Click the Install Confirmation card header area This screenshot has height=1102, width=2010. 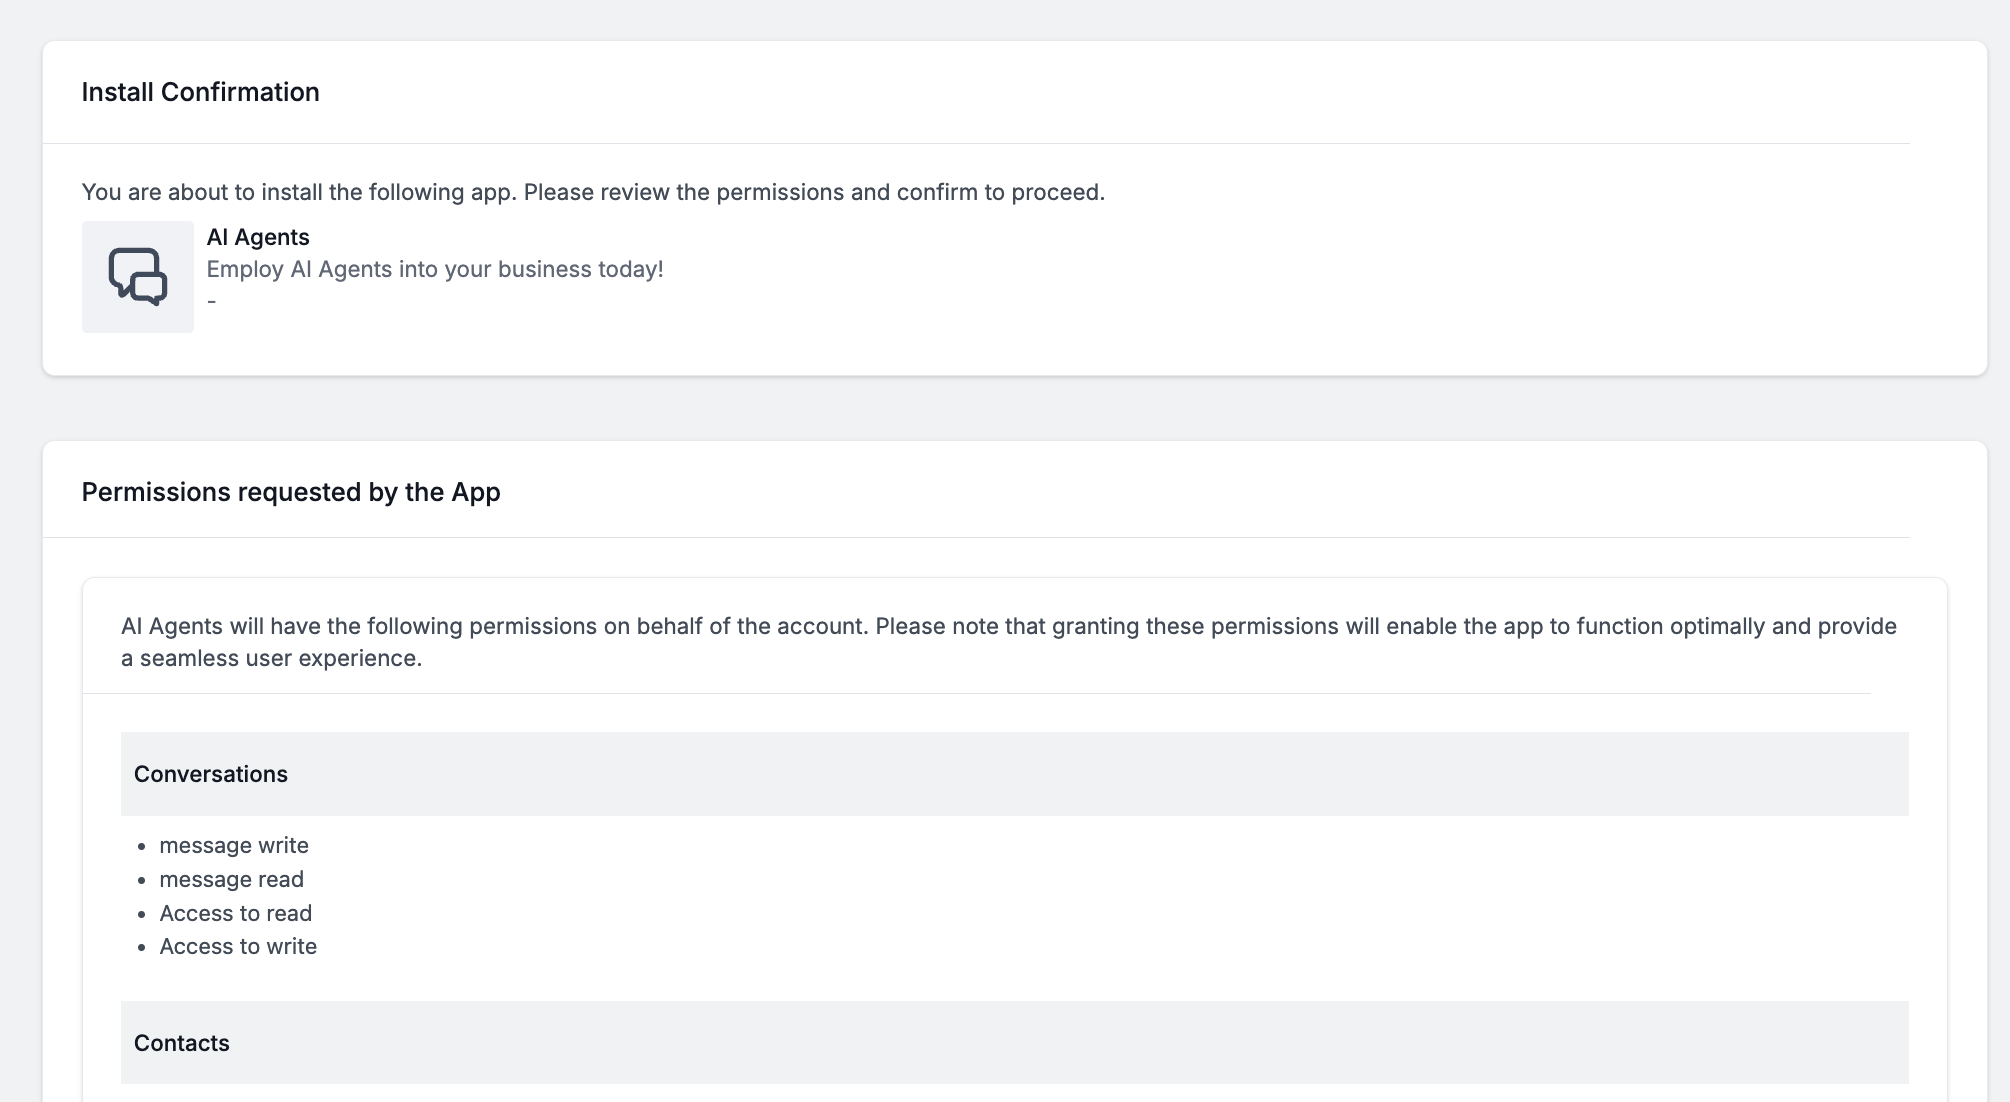[1000, 92]
